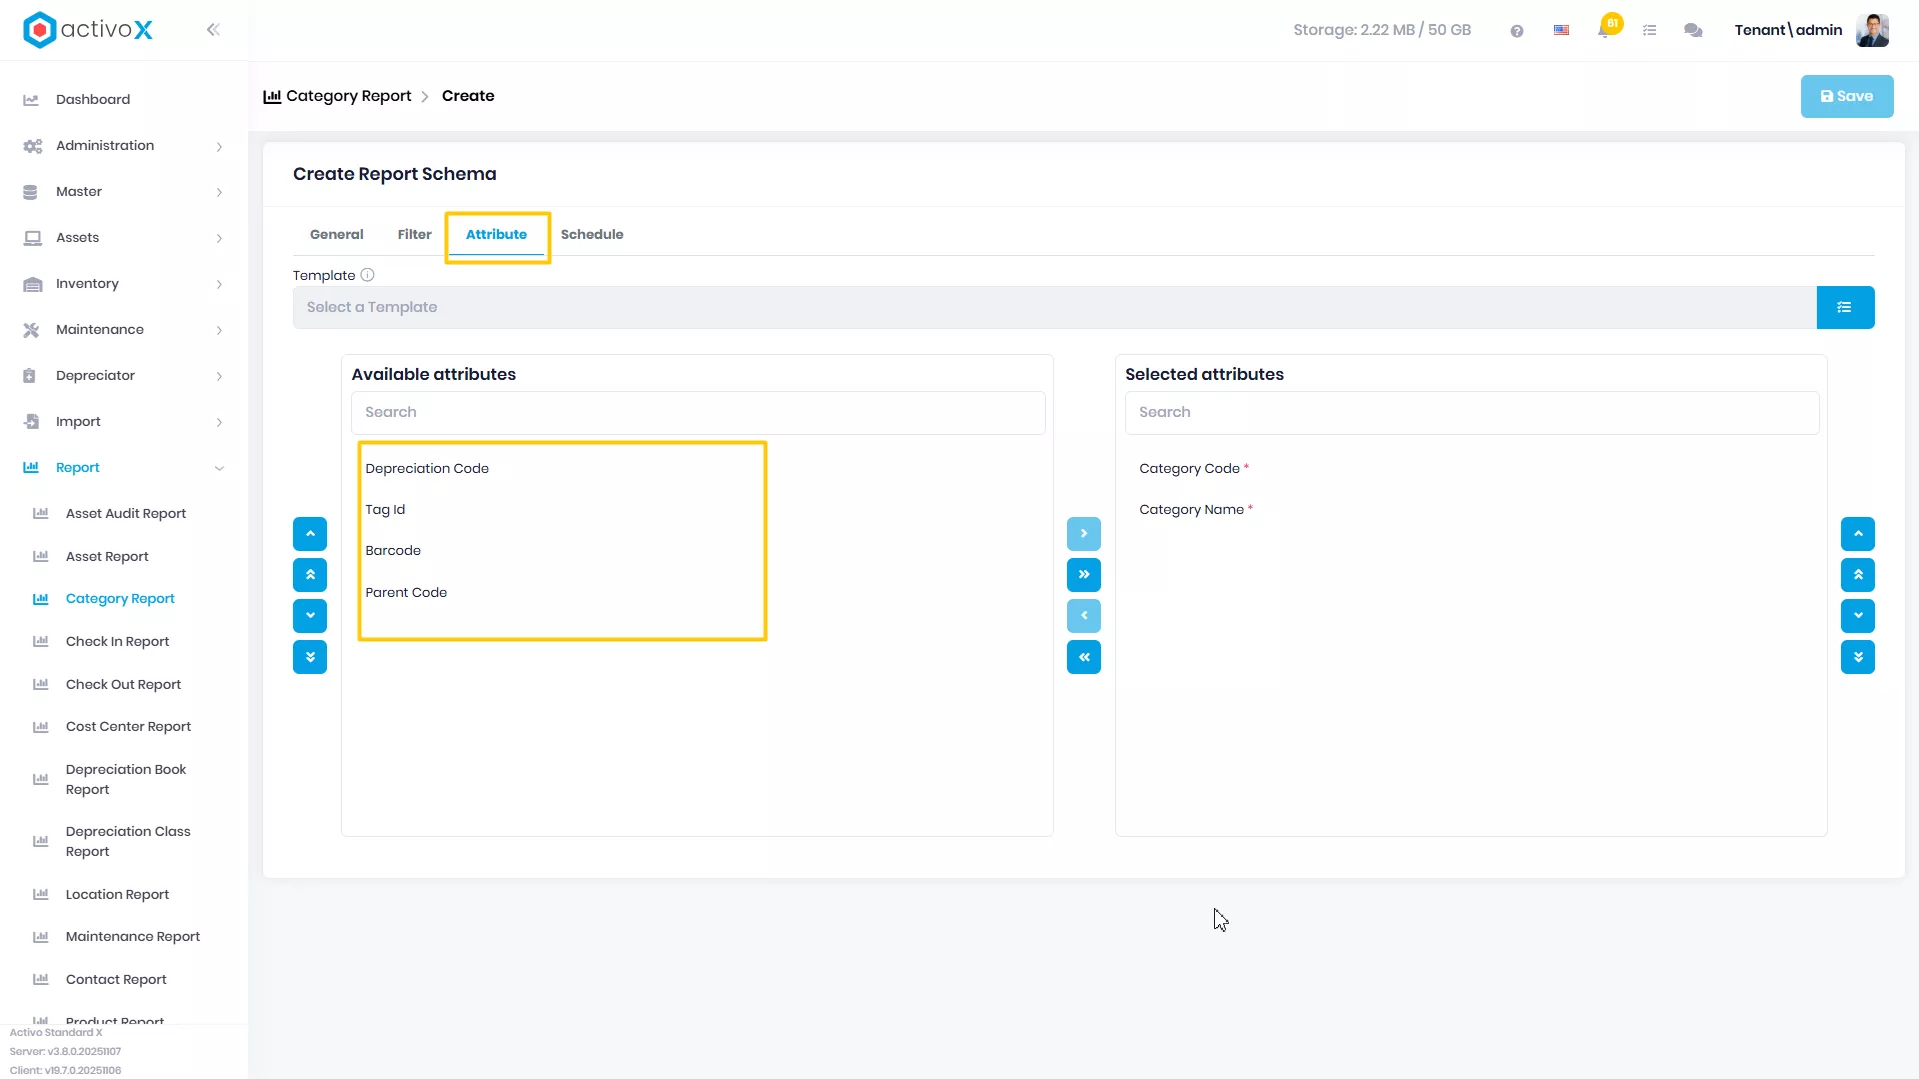
Task: Select Depreciation Code attribute
Action: 427,469
